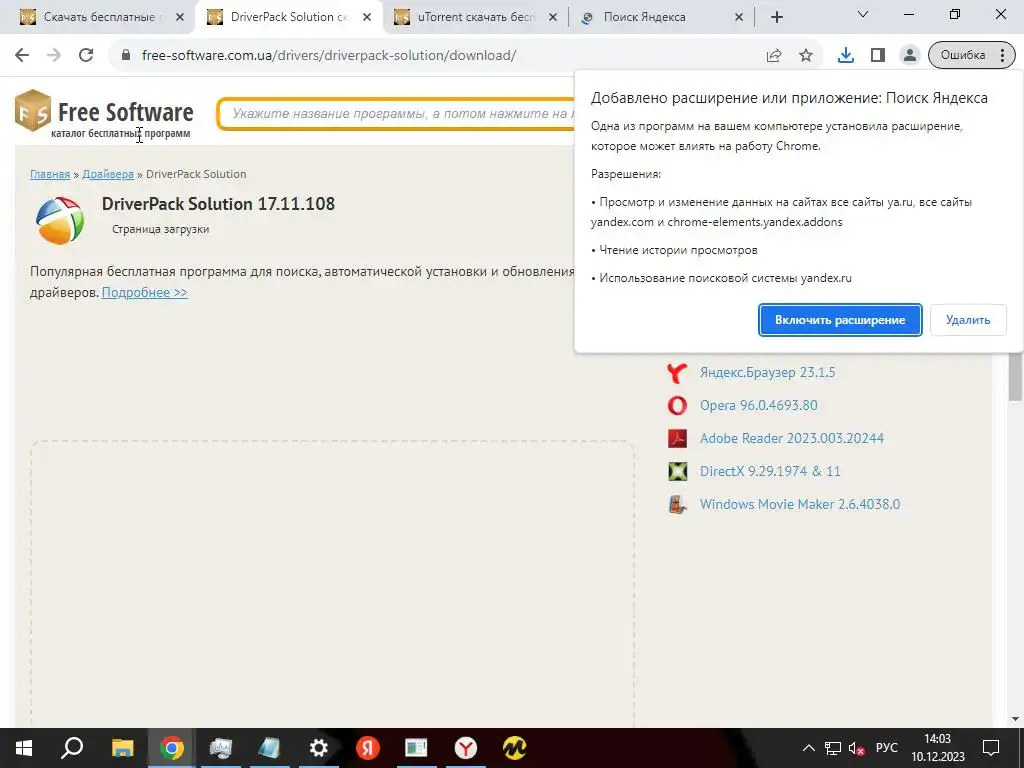Show hidden system tray icons

tap(808, 748)
